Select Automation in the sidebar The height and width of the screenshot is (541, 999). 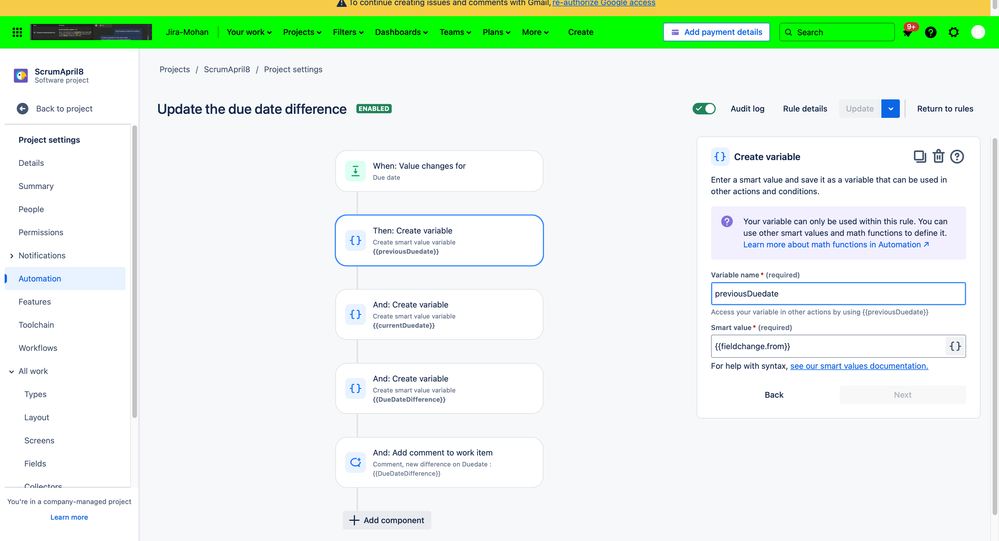(65, 278)
